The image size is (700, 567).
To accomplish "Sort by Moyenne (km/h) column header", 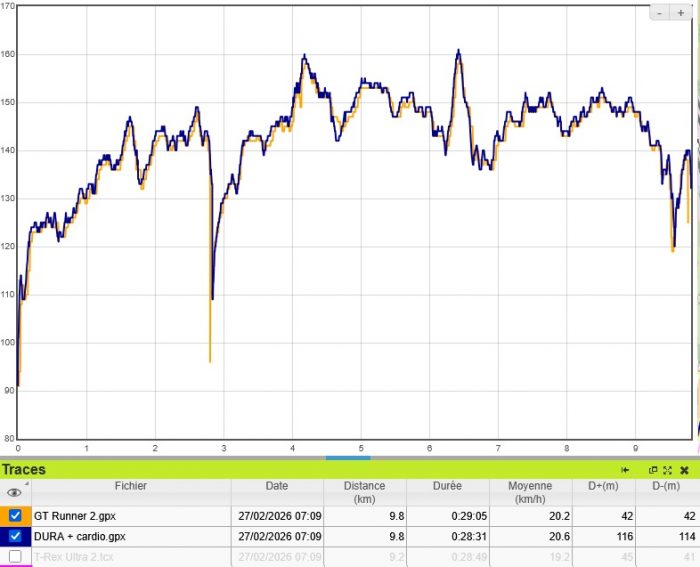I will click(530, 492).
